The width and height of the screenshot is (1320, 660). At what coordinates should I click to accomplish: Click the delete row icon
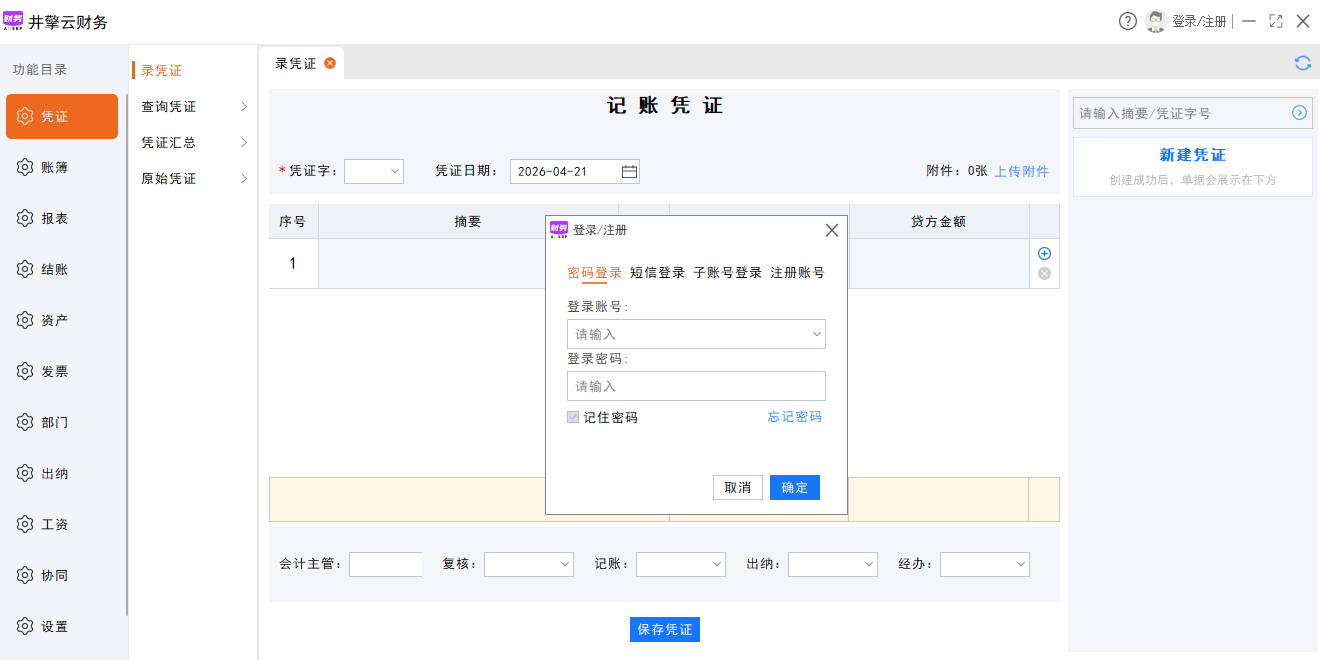(1044, 274)
